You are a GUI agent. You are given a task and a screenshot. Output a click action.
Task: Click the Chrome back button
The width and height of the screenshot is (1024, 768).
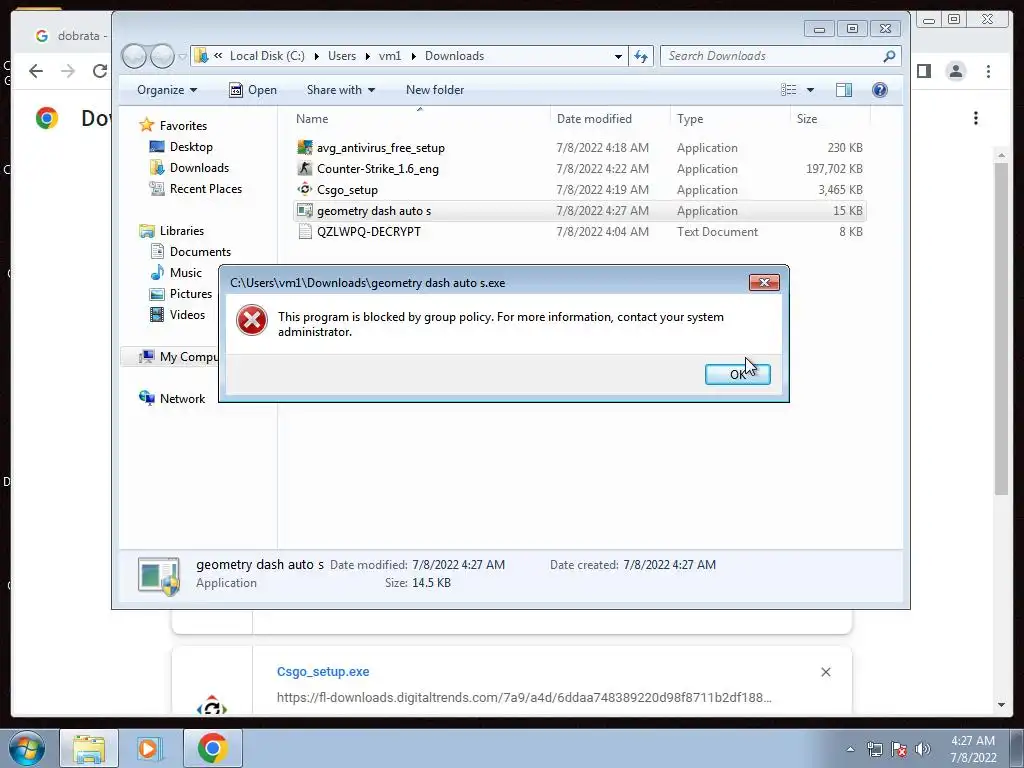(x=36, y=71)
